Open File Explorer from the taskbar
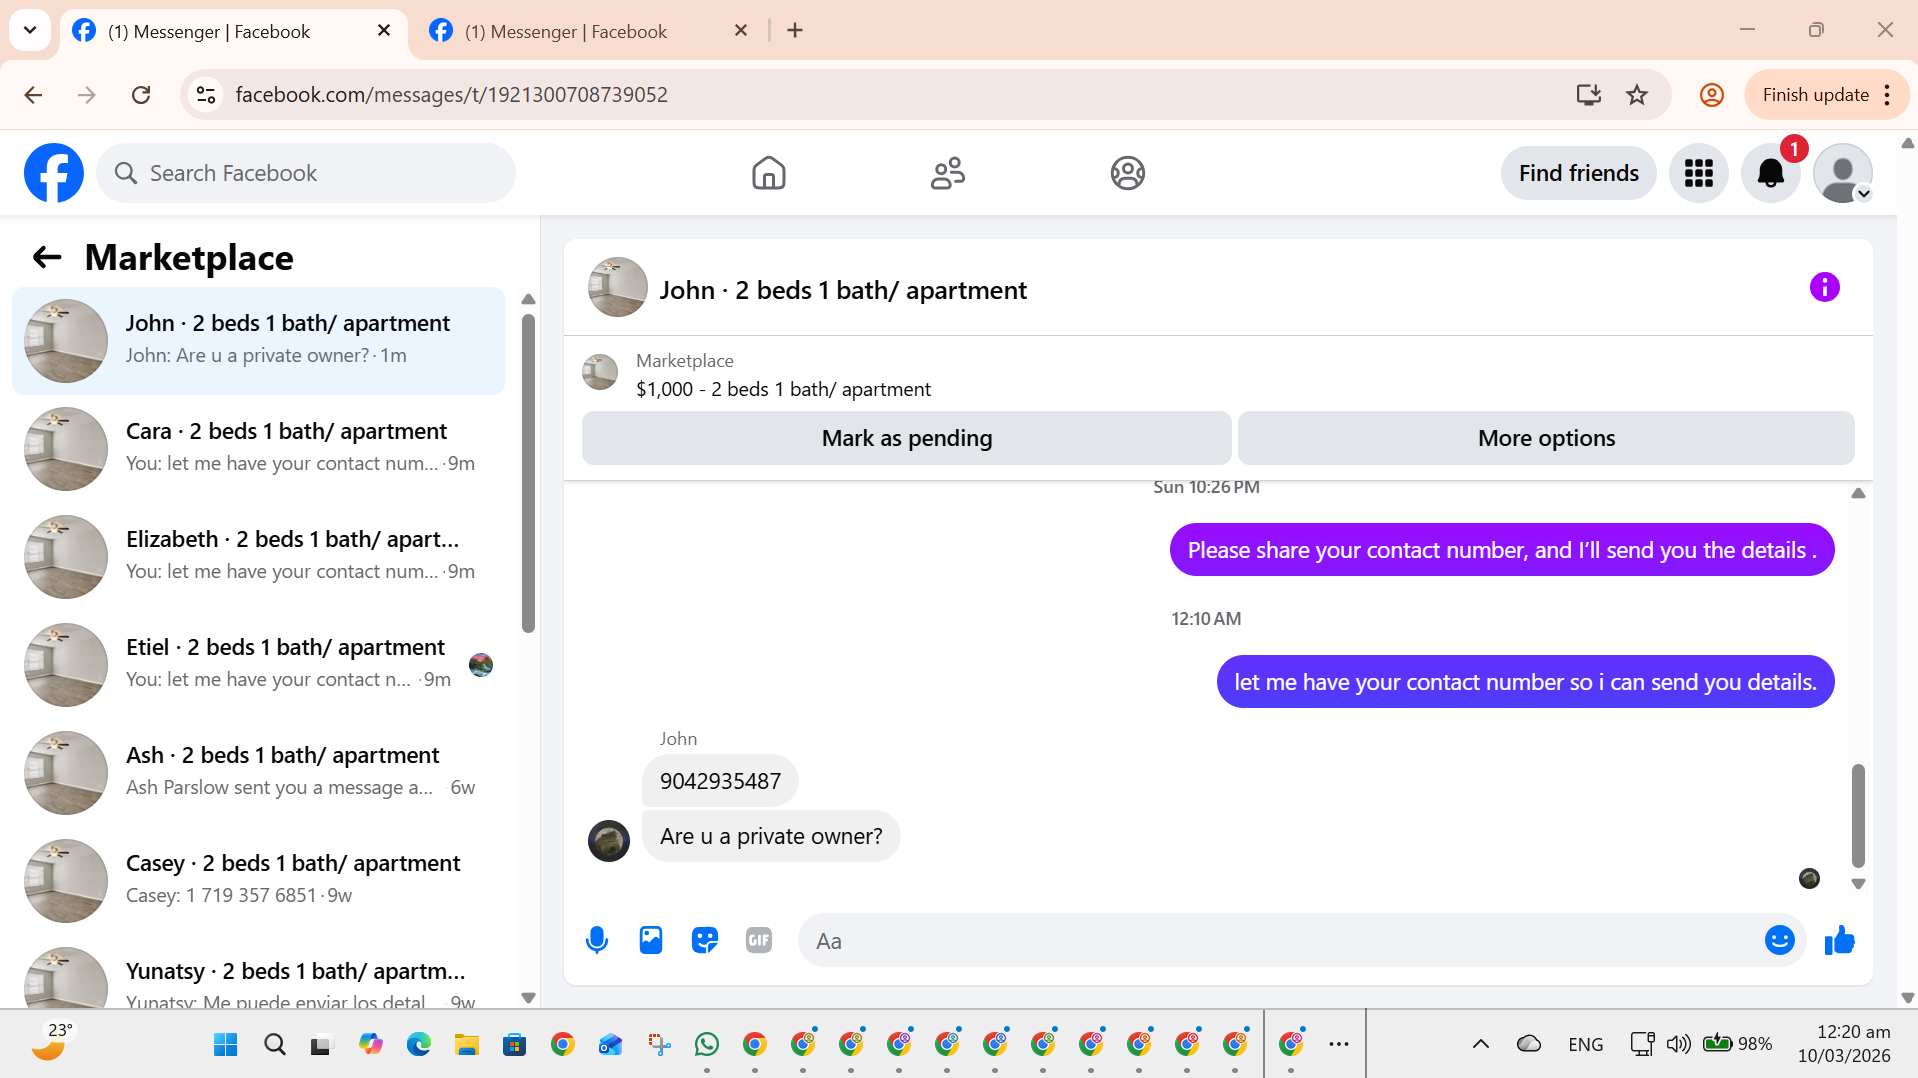The image size is (1918, 1078). pyautogui.click(x=466, y=1044)
